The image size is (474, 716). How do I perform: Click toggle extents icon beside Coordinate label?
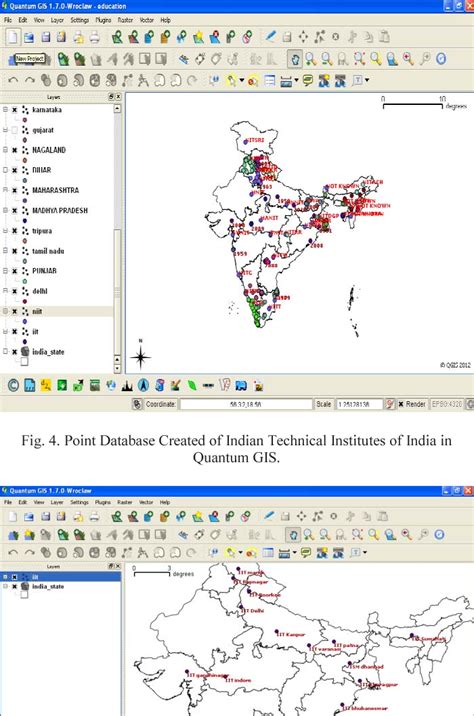pos(137,404)
